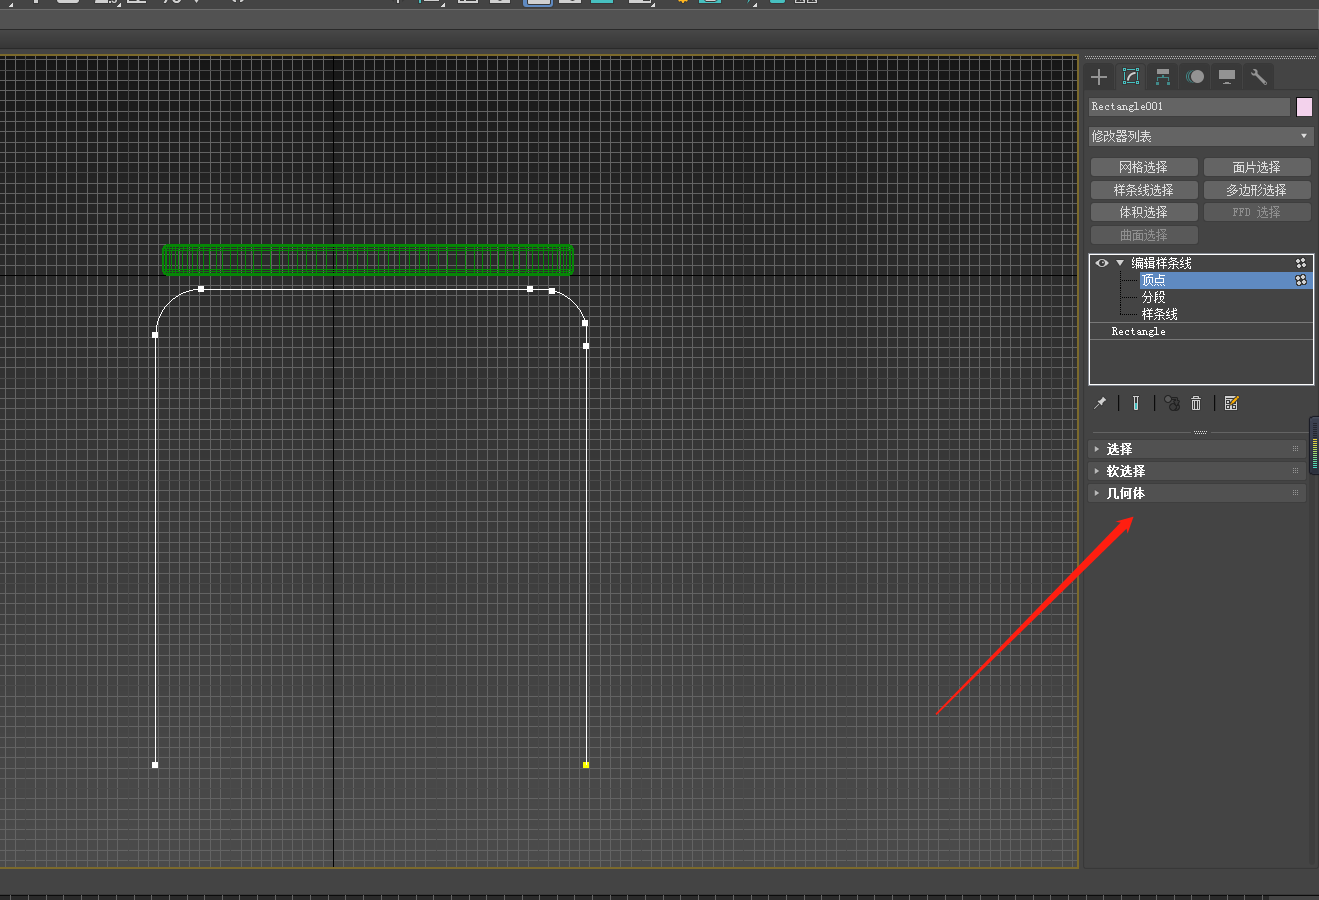Select the 顶点 sub-object level
The width and height of the screenshot is (1319, 900).
tap(1154, 281)
